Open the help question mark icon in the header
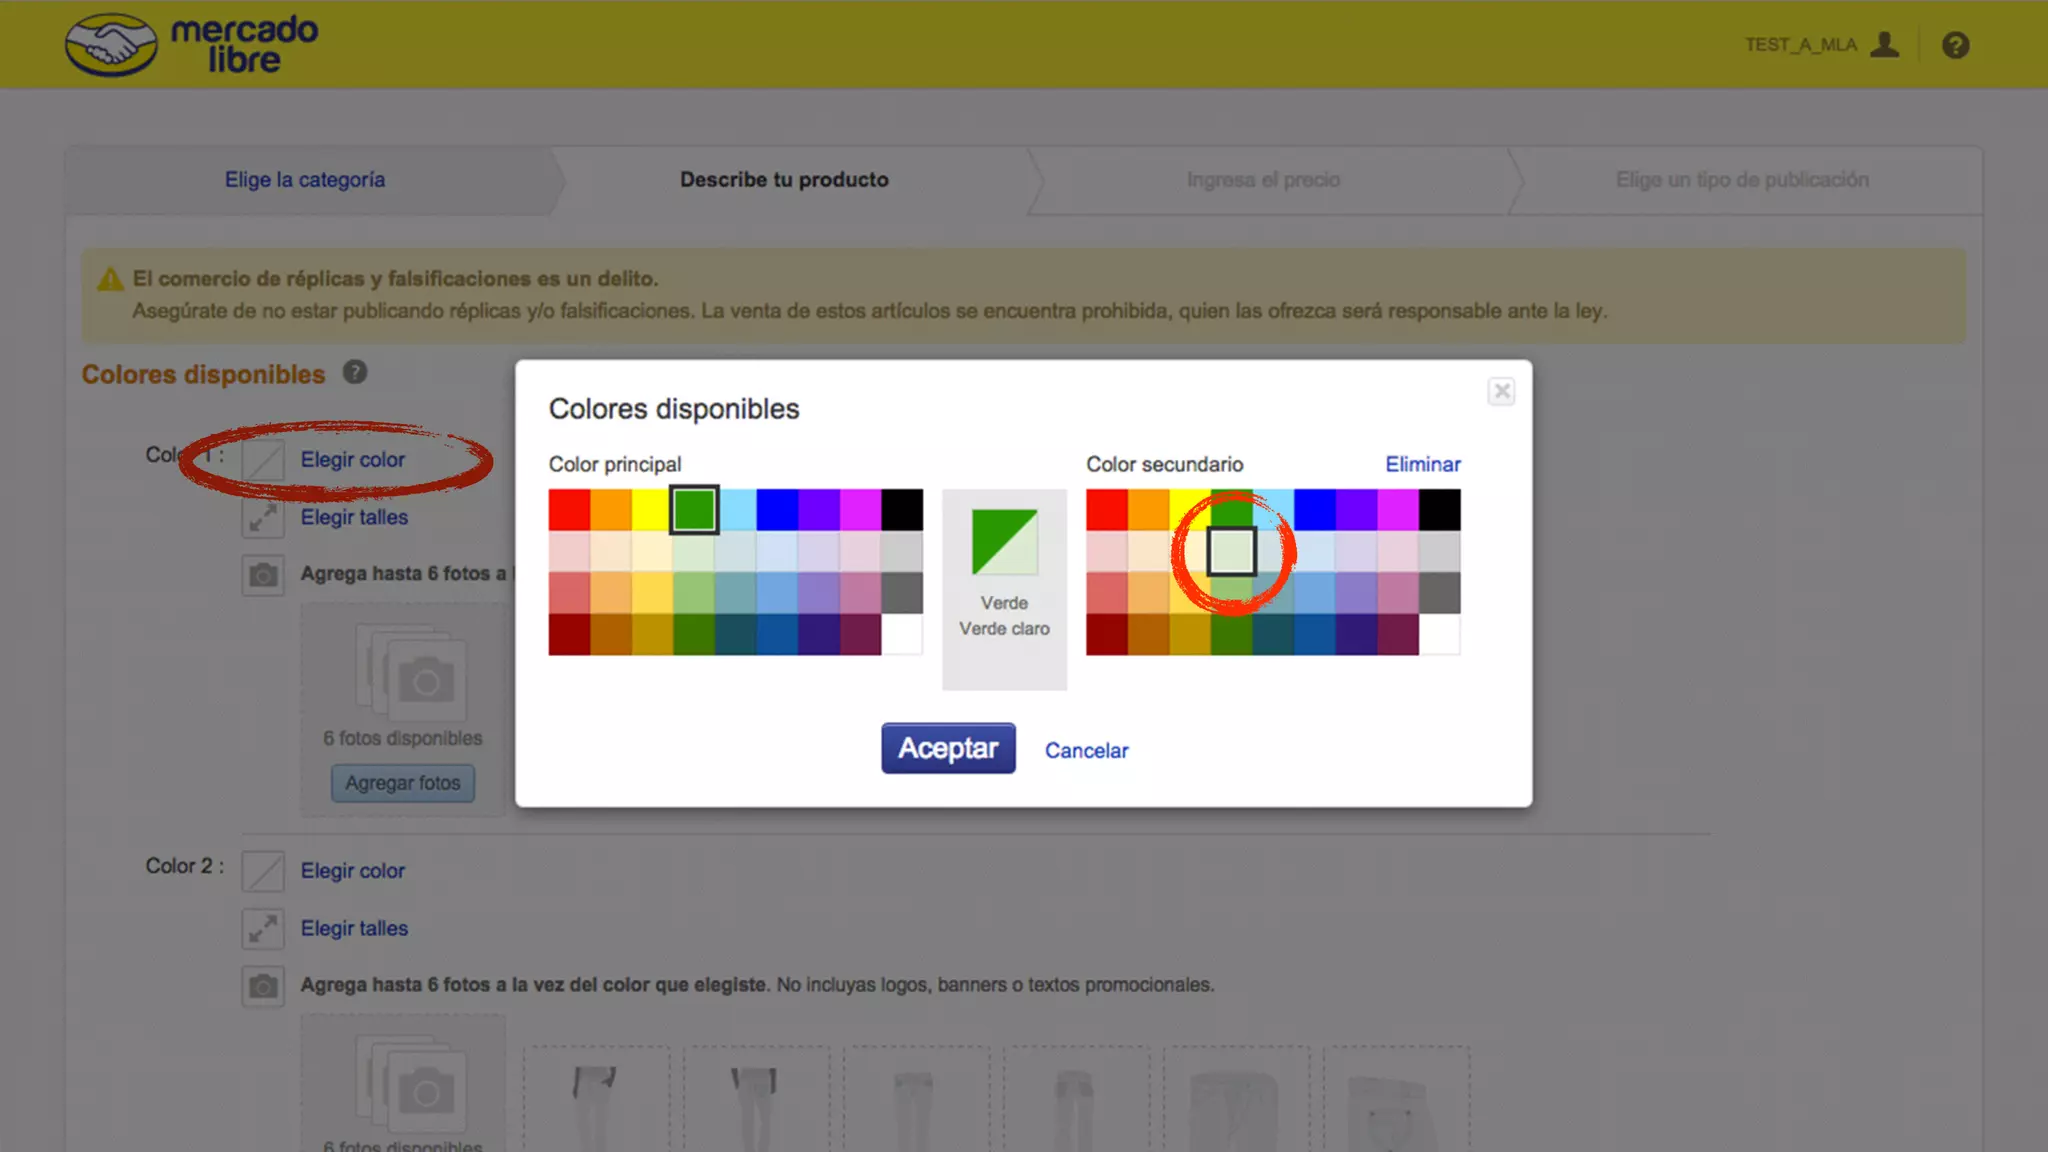Viewport: 2048px width, 1152px height. [1955, 45]
